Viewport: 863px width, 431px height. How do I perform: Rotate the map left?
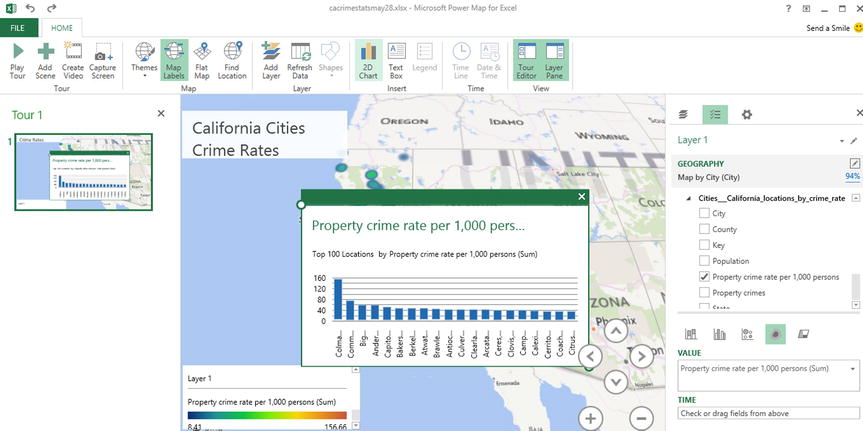click(x=590, y=356)
